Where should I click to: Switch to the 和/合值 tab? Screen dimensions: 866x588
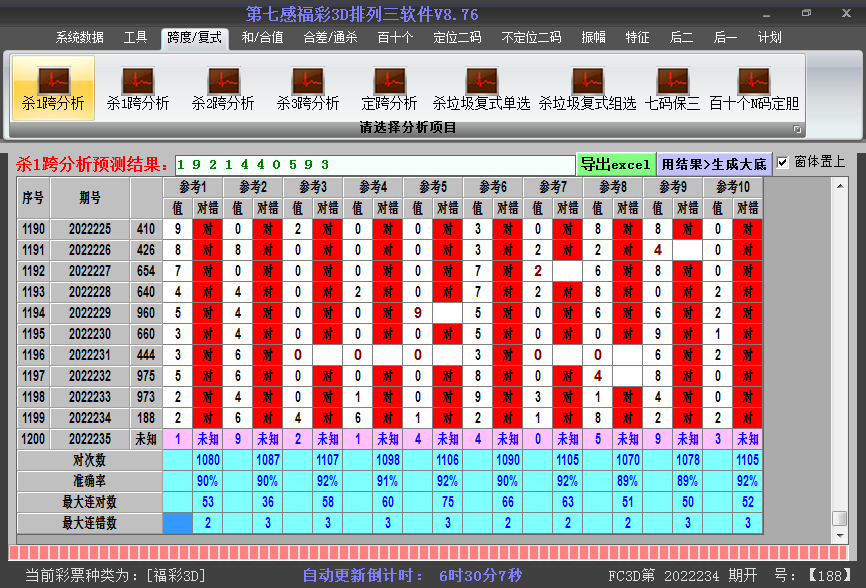click(262, 38)
